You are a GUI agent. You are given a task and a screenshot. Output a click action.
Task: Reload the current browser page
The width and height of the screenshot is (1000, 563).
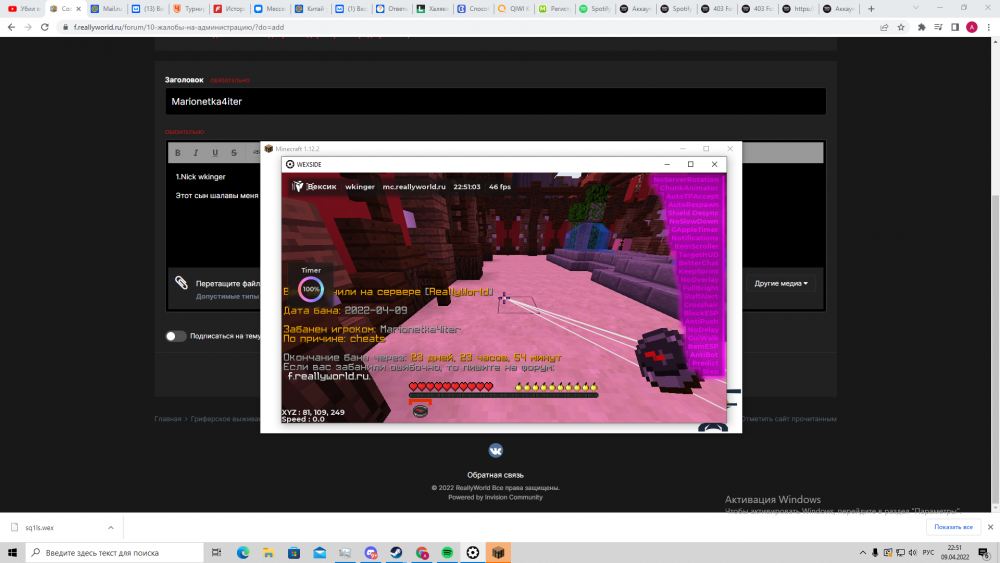(x=45, y=27)
